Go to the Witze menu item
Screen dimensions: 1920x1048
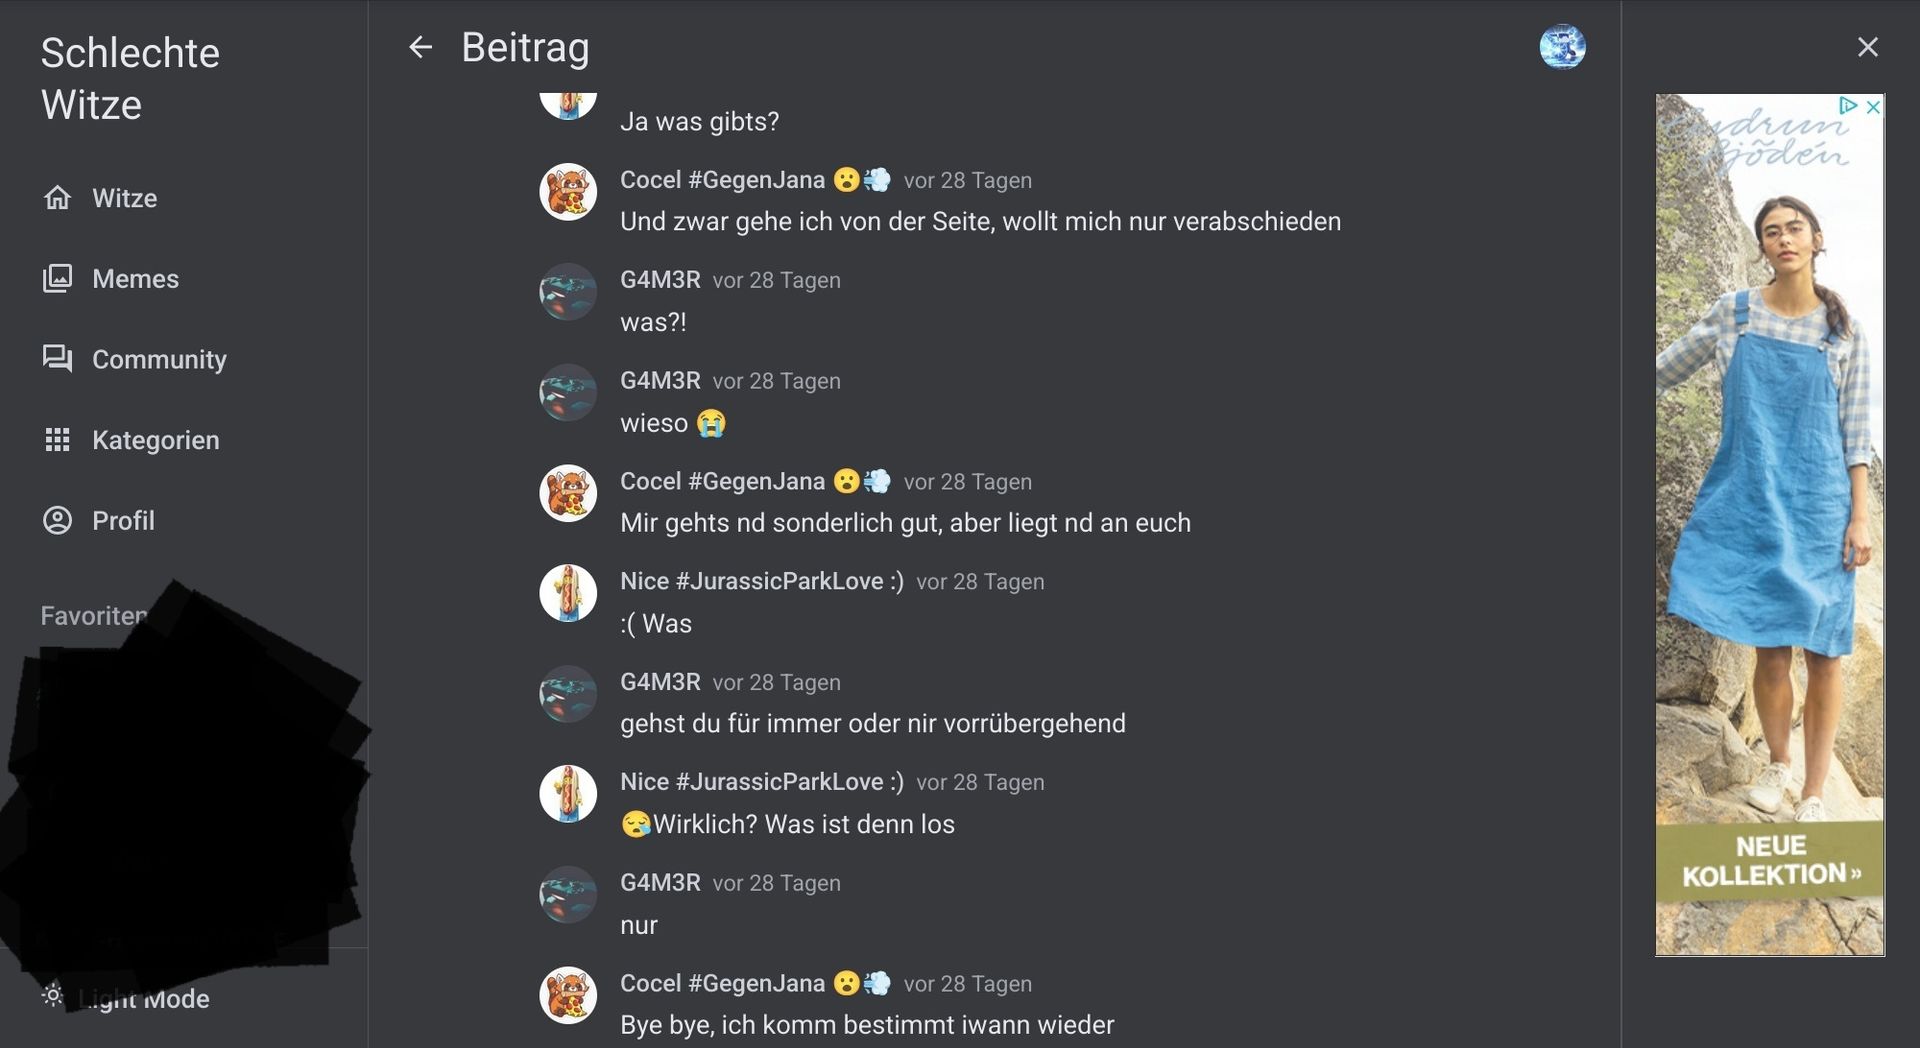click(x=124, y=198)
